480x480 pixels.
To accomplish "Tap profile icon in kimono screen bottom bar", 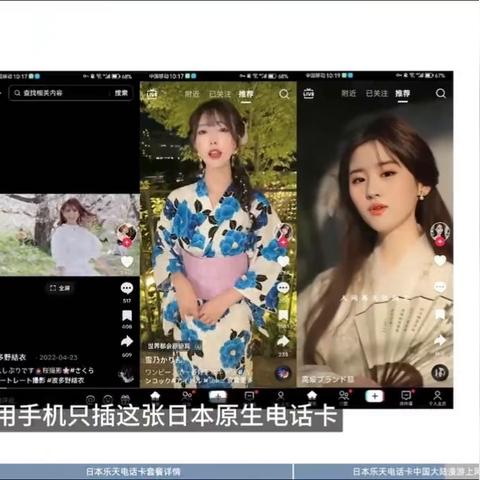I will (281, 396).
